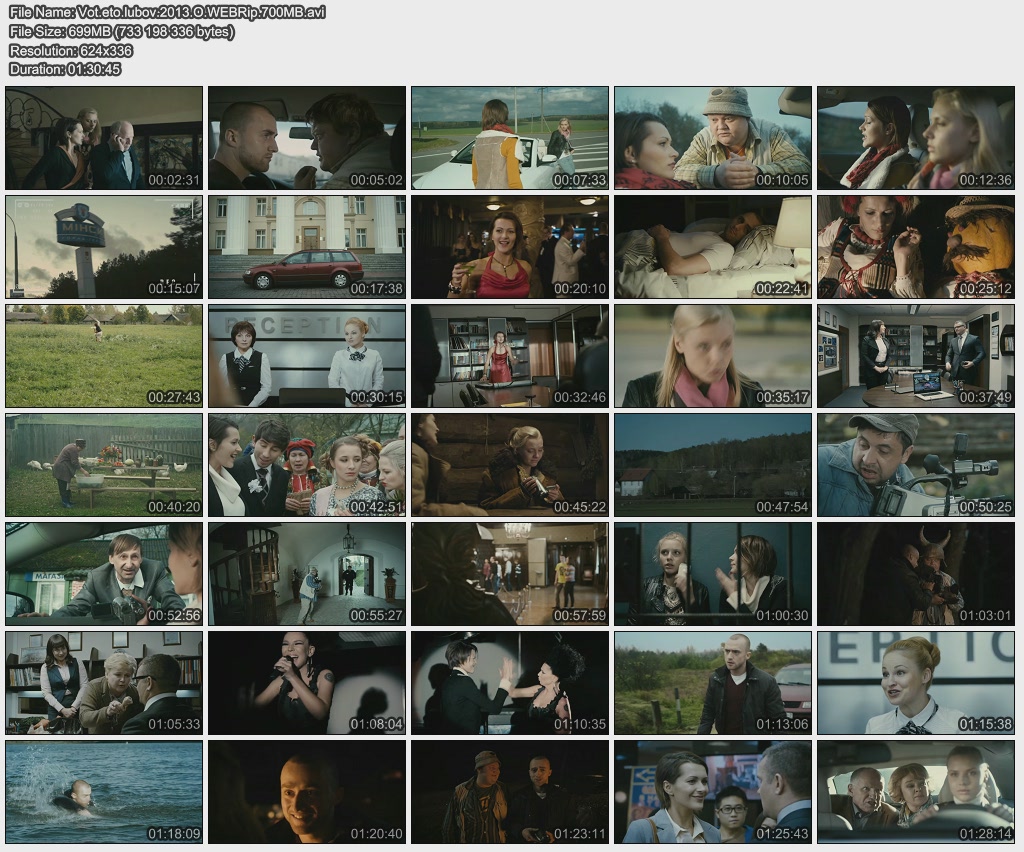Viewport: 1024px width, 852px height.
Task: Click the thumbnail timestamped 00:02:31
Action: (104, 138)
